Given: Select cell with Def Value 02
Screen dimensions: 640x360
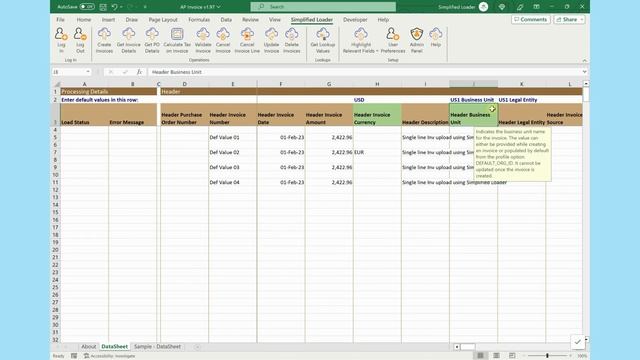Looking at the screenshot, I should pos(233,152).
